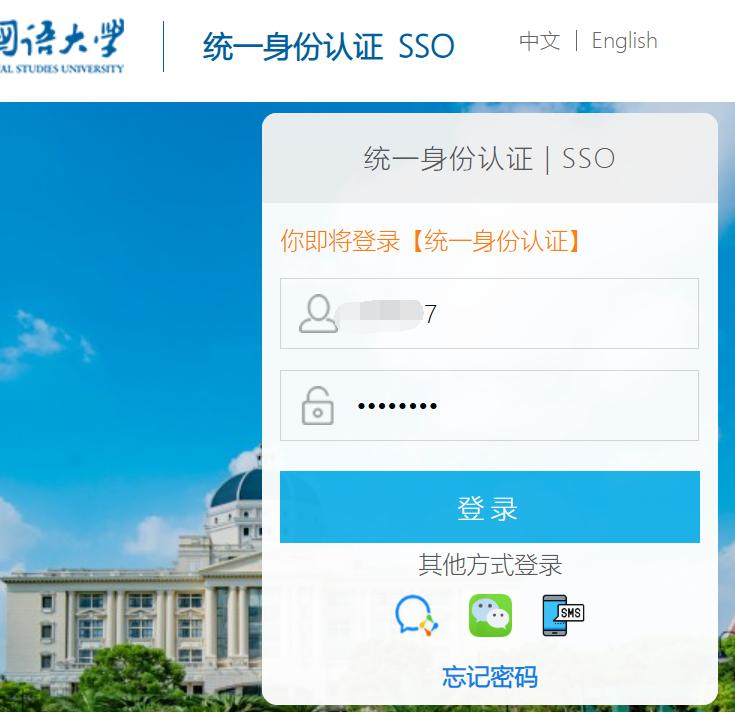The image size is (735, 712).
Task: Click the blue 登录 button
Action: (489, 507)
